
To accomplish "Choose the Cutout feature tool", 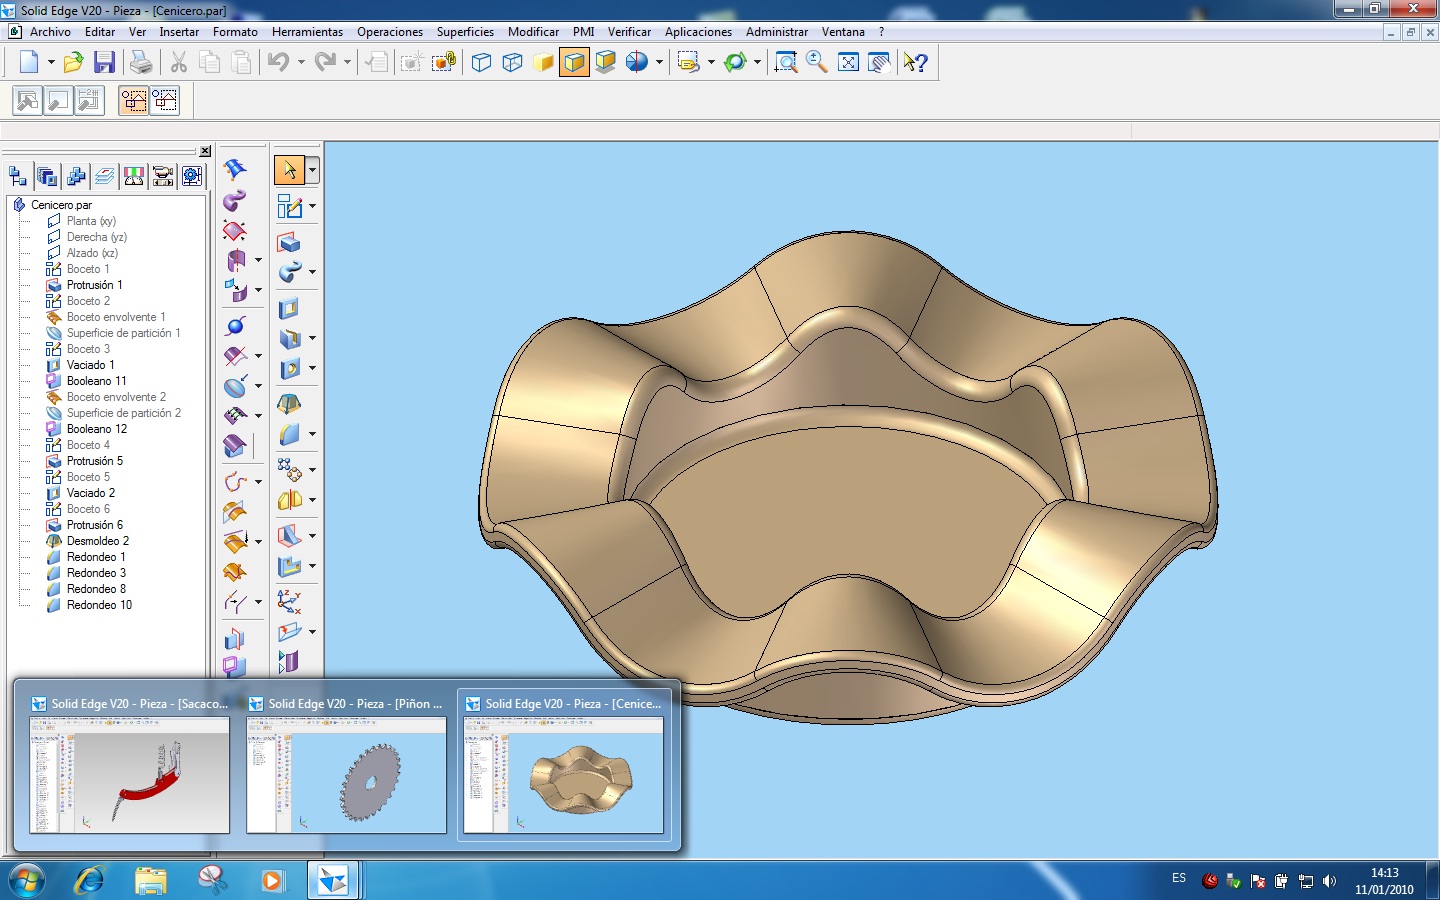I will 289,308.
